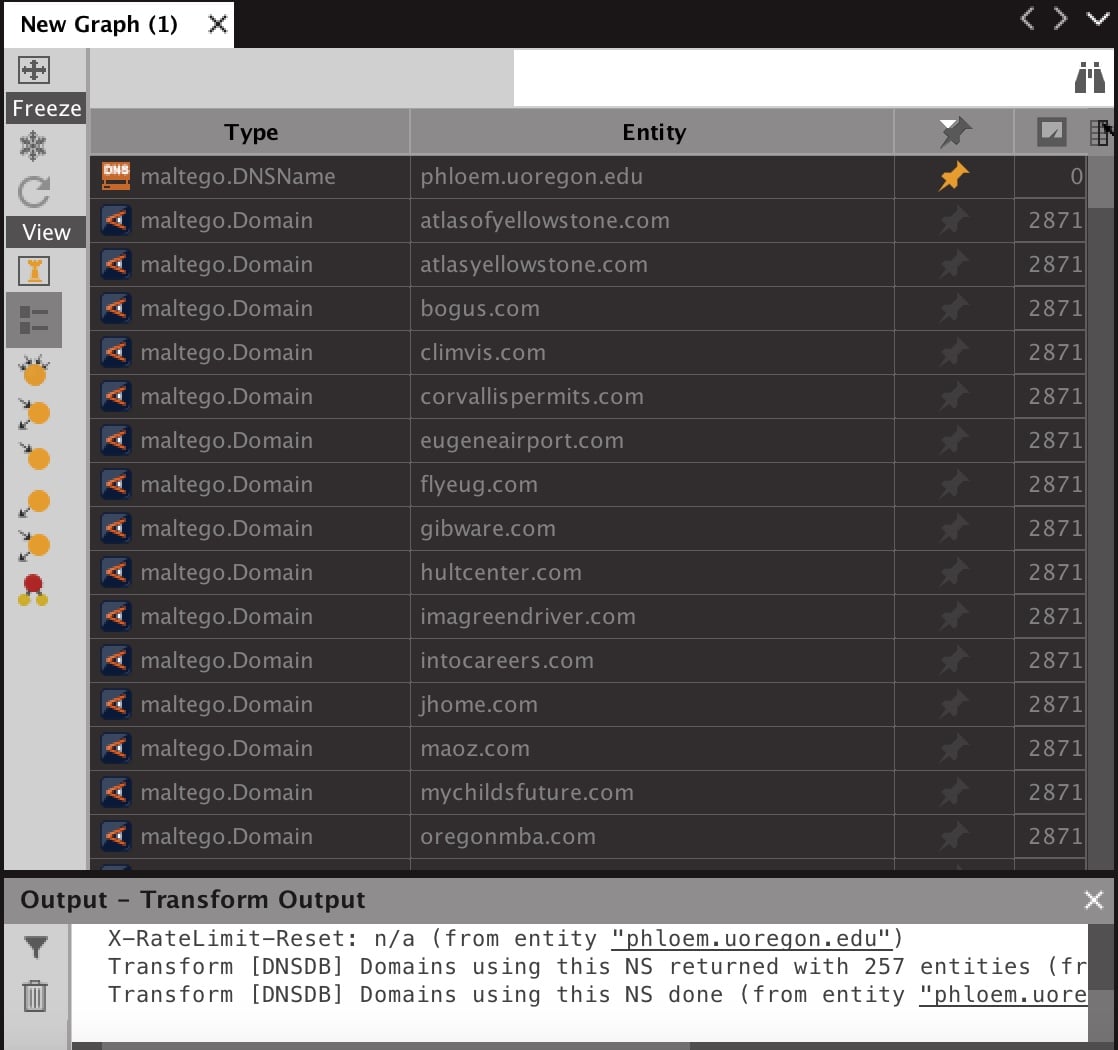Select the atlasyellowstone.com entity cell
Image resolution: width=1118 pixels, height=1050 pixels.
[652, 264]
